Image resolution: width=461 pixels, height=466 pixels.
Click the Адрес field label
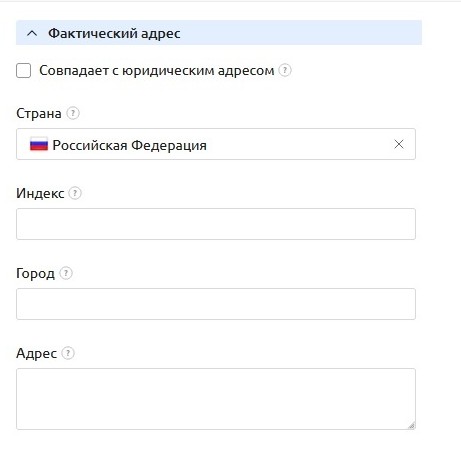[37, 354]
